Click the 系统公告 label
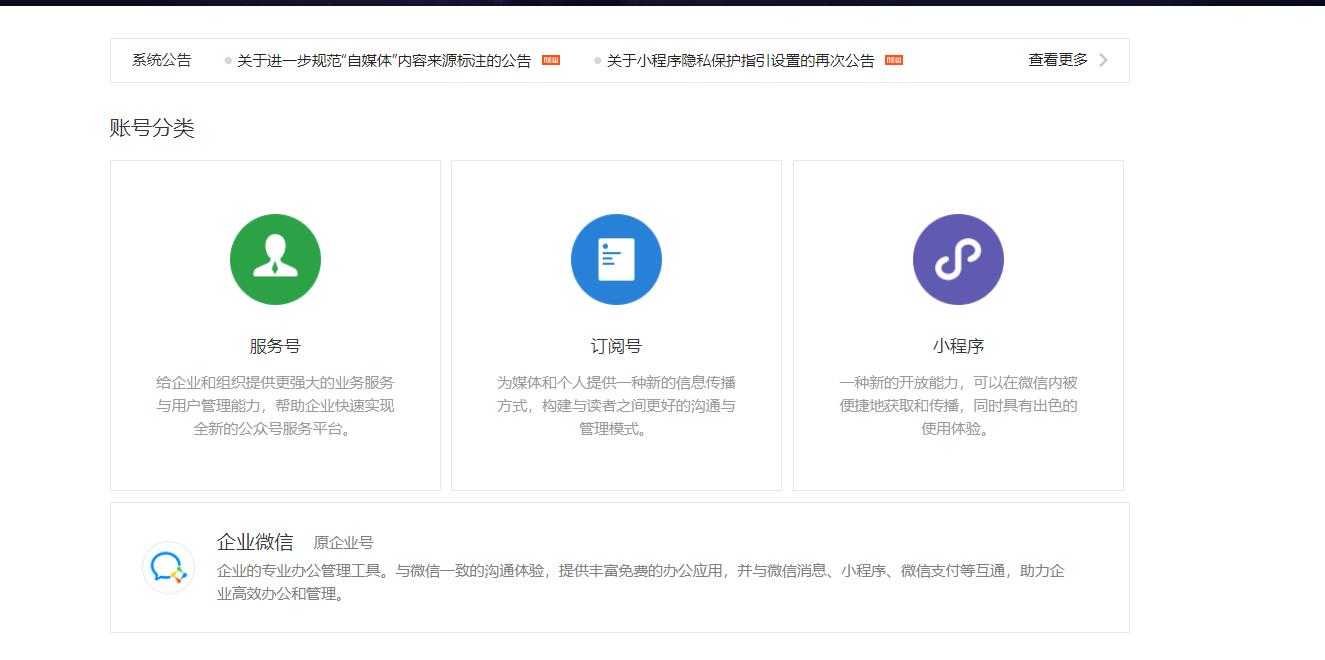This screenshot has width=1325, height=660. 162,60
